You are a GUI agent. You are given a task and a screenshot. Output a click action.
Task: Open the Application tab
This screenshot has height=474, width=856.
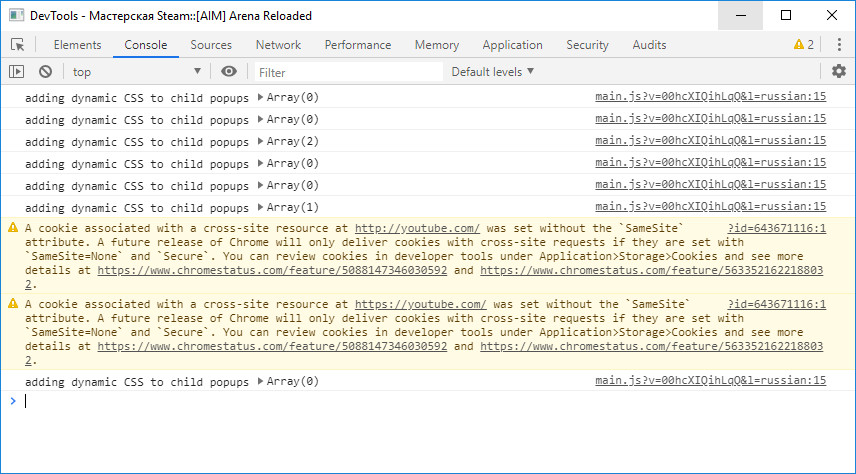[x=512, y=45]
